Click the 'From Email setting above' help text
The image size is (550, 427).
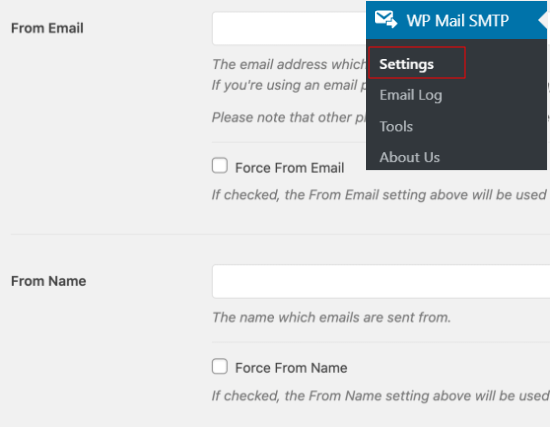tap(381, 195)
